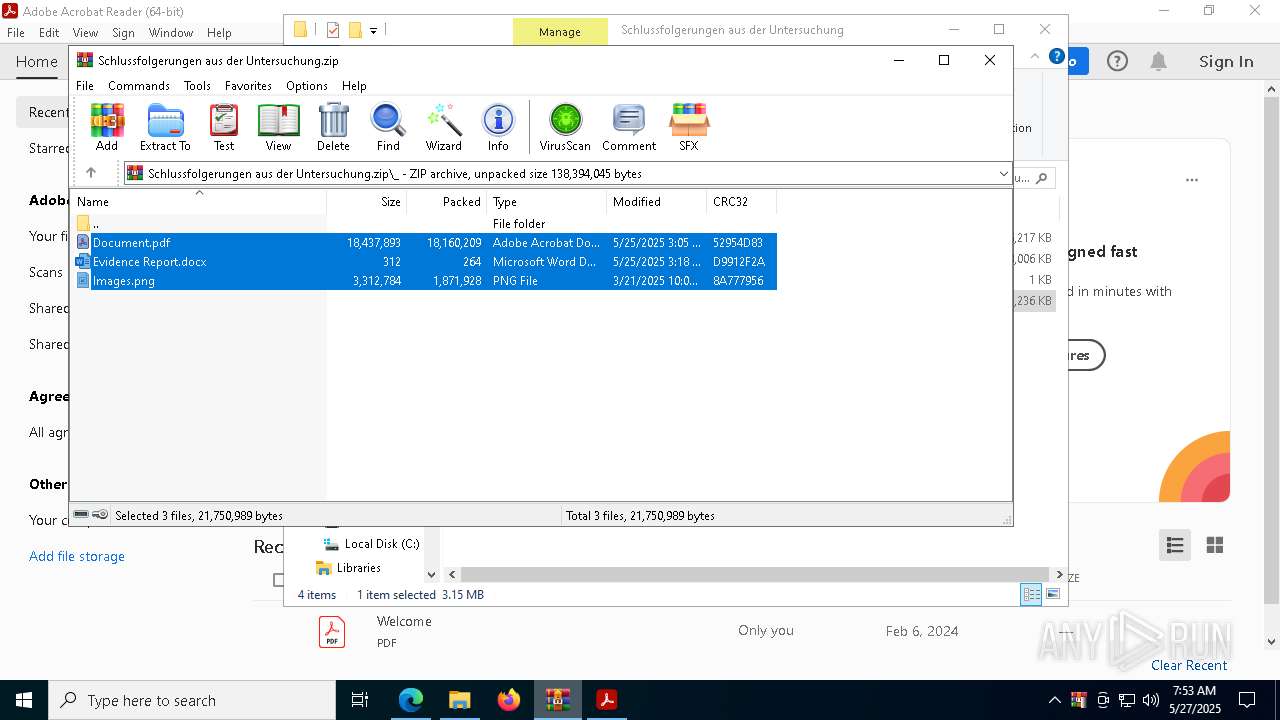Open Task View on taskbar

tap(360, 700)
